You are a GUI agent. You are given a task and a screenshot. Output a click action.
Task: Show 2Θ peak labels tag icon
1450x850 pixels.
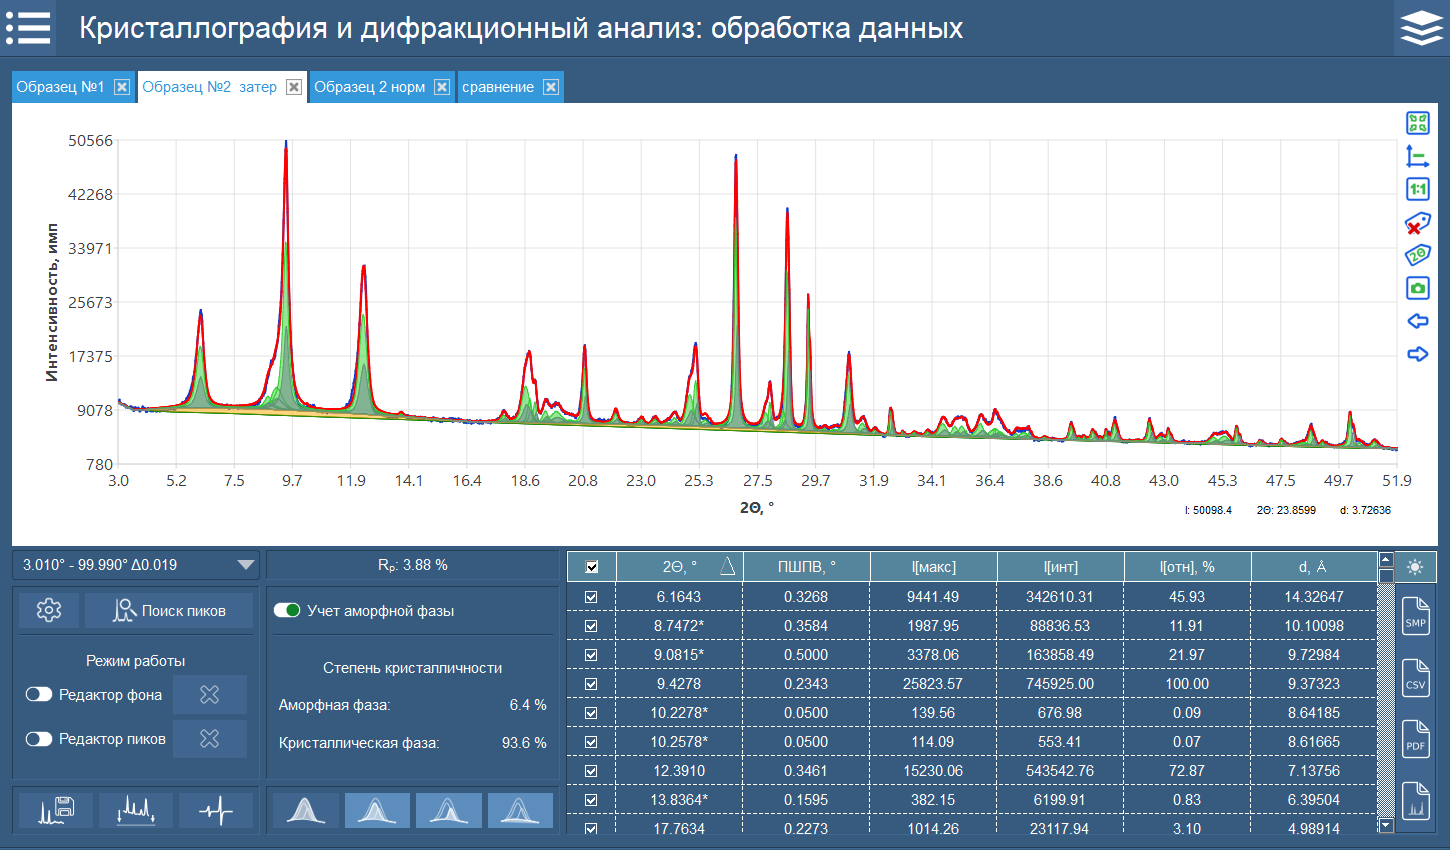1417,255
